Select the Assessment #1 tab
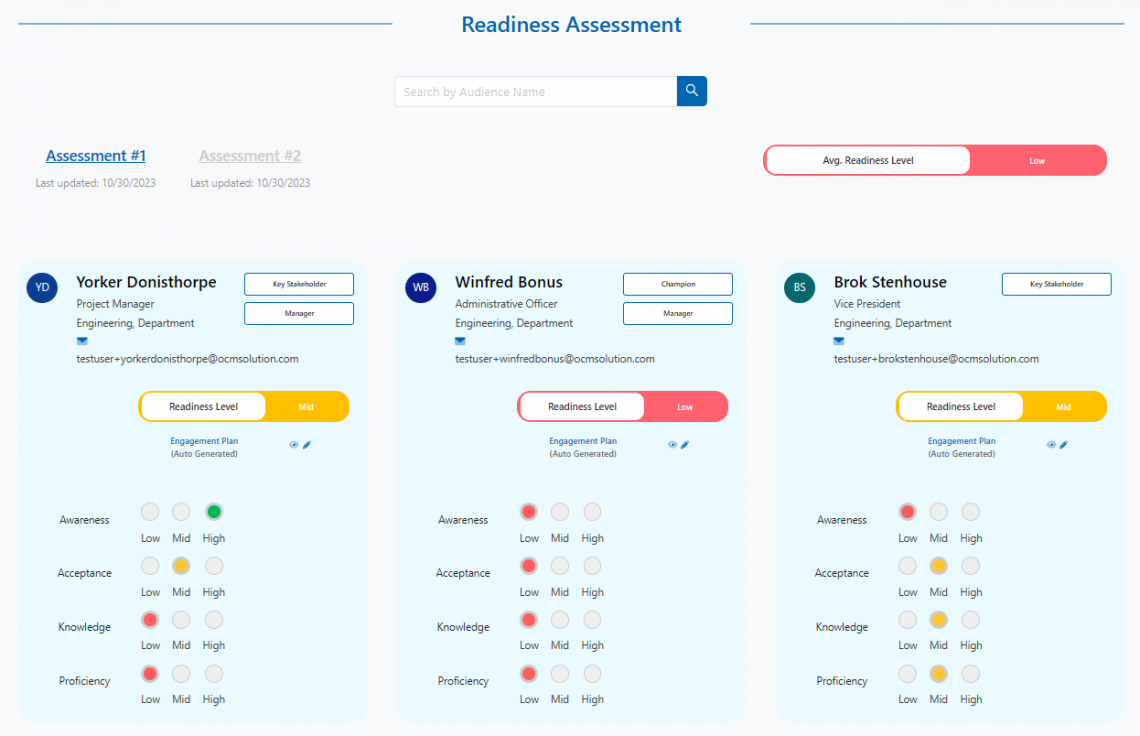The image size is (1140, 736). (95, 155)
